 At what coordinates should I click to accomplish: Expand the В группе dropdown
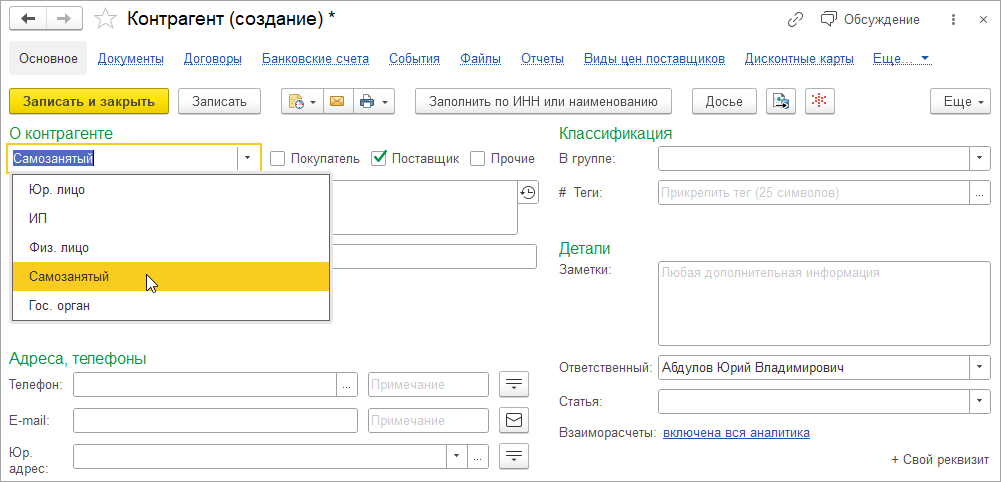(979, 158)
